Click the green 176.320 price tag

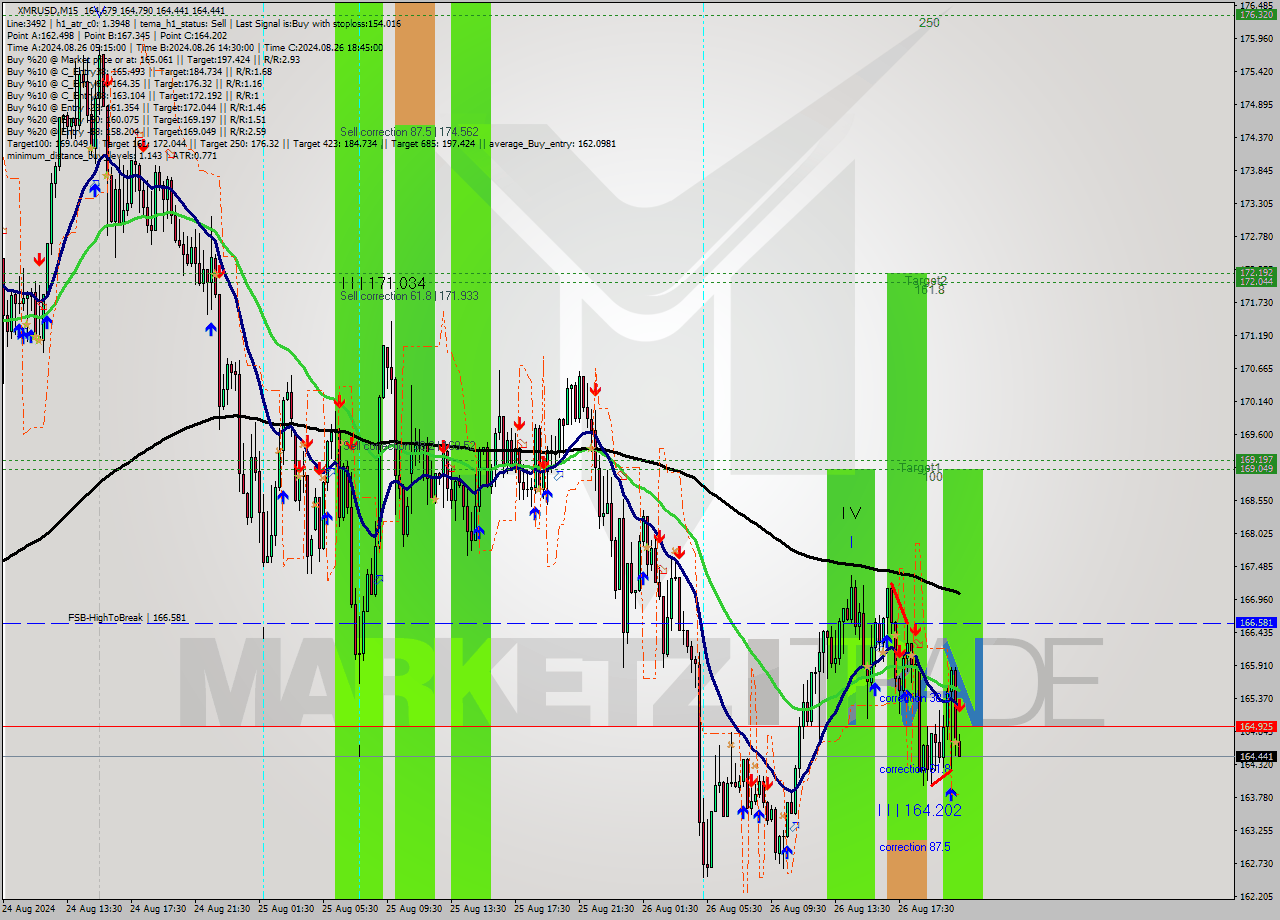pos(1256,15)
